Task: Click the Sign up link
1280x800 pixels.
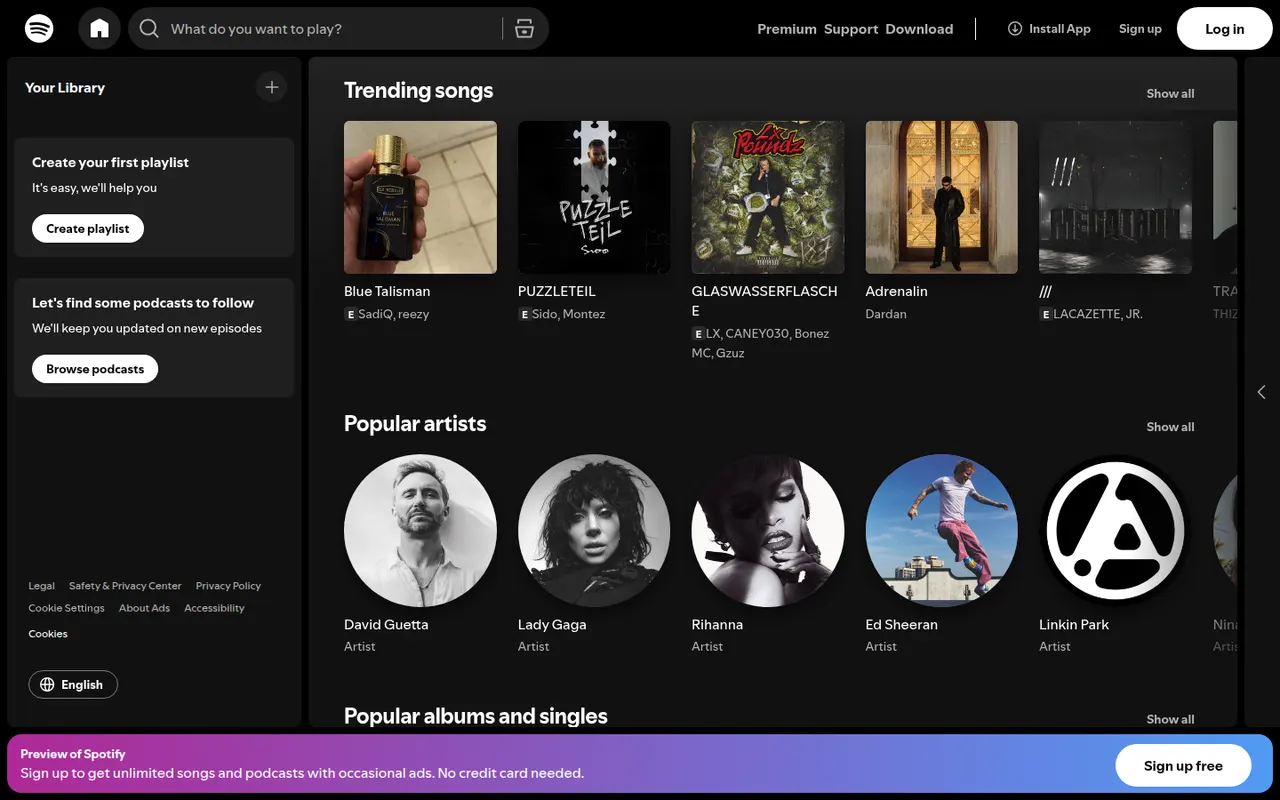Action: click(x=1140, y=29)
